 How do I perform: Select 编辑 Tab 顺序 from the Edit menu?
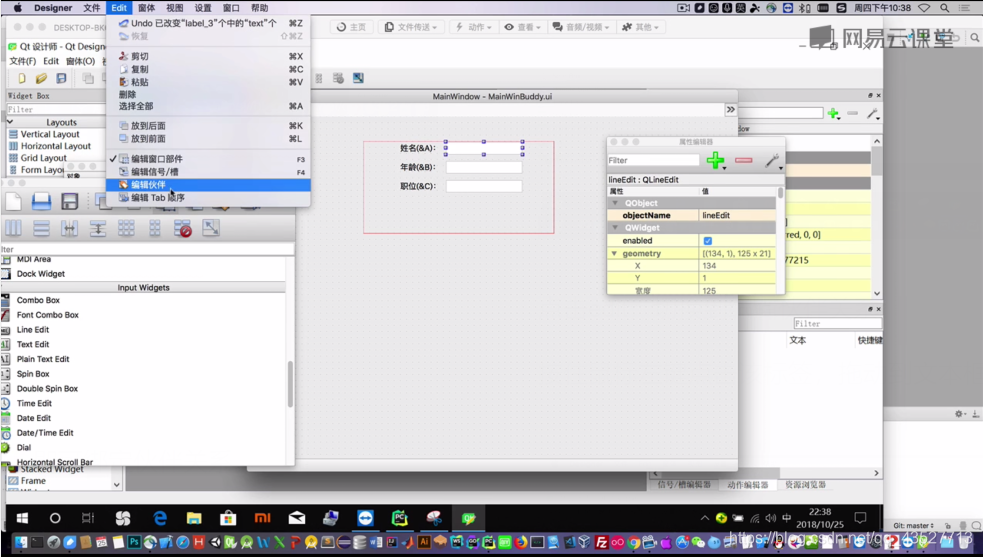[x=208, y=198]
